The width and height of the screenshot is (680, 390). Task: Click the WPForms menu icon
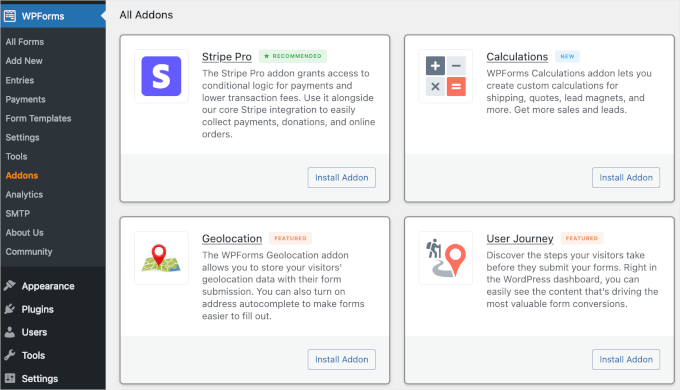tap(10, 16)
